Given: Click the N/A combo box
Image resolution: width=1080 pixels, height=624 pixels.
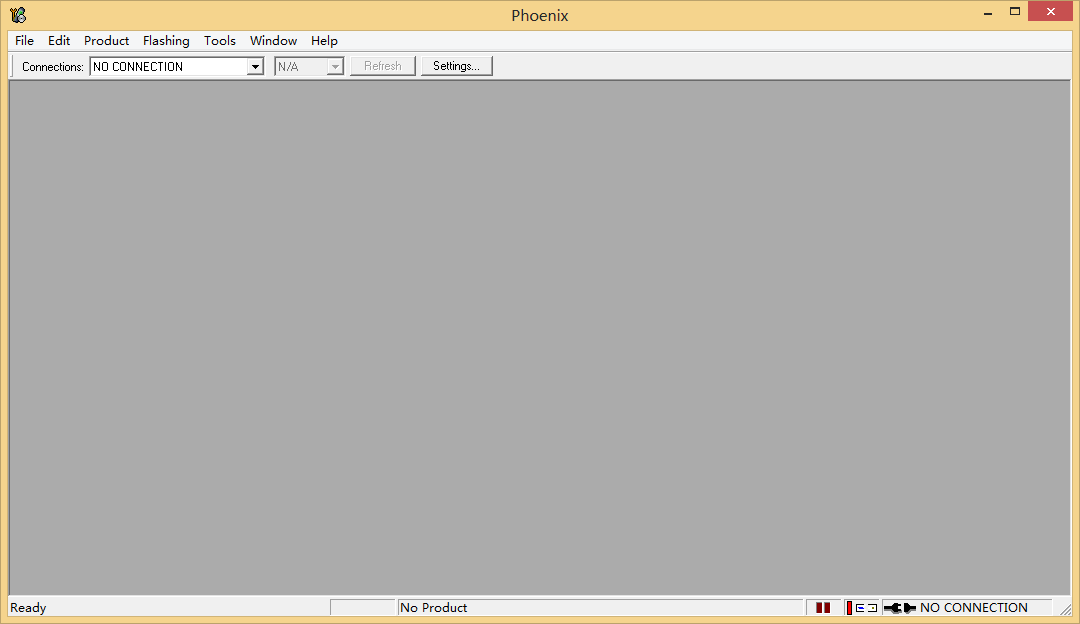Looking at the screenshot, I should [309, 66].
